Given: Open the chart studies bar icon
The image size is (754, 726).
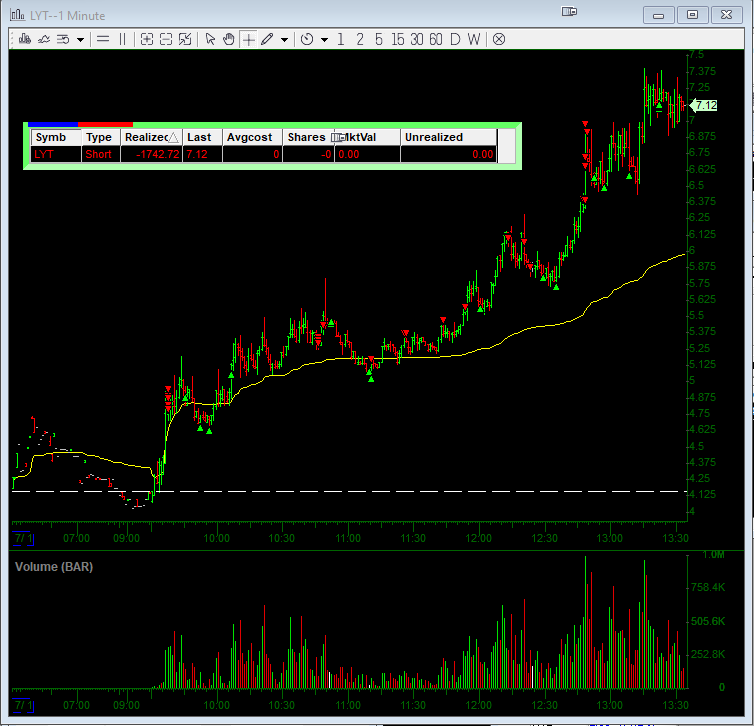Looking at the screenshot, I should coord(25,39).
